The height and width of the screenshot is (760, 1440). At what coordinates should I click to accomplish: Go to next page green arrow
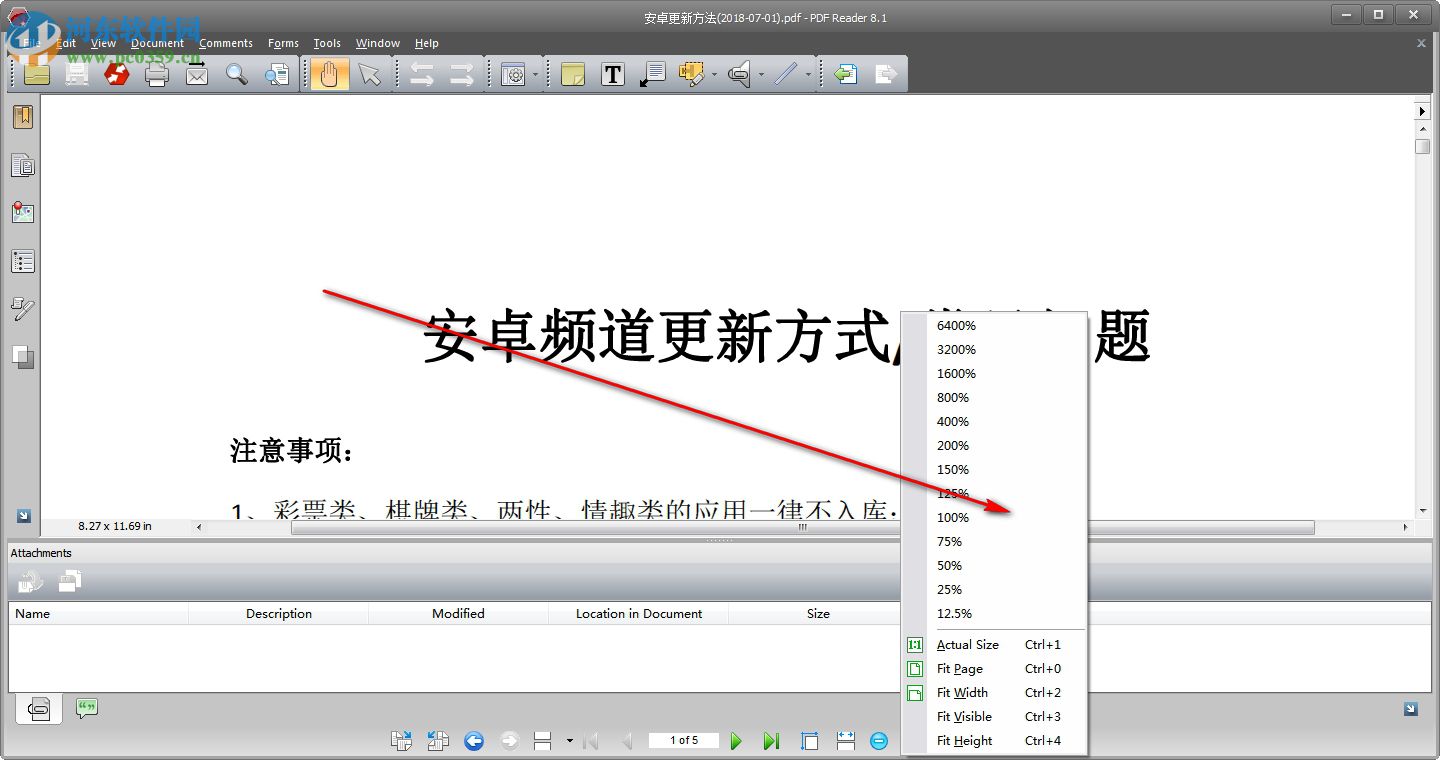(x=736, y=741)
